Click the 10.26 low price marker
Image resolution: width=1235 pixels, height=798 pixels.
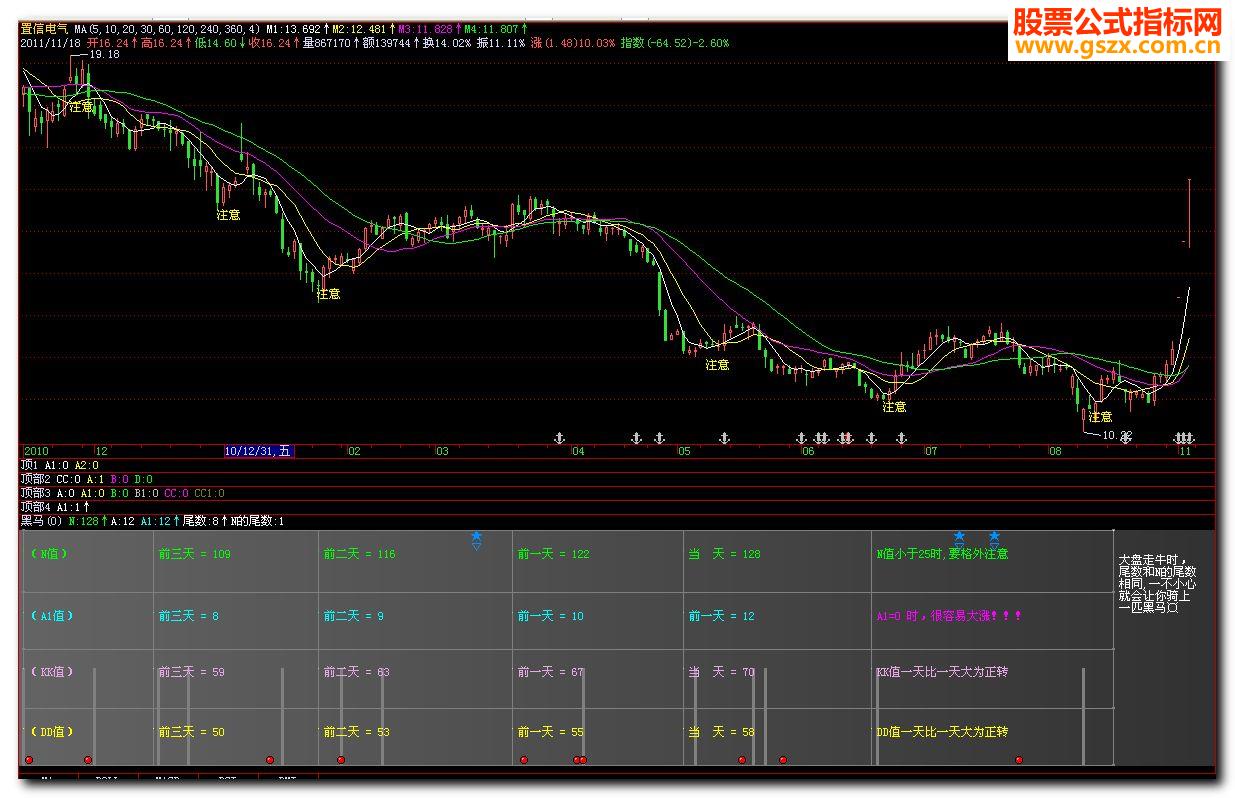click(1117, 435)
